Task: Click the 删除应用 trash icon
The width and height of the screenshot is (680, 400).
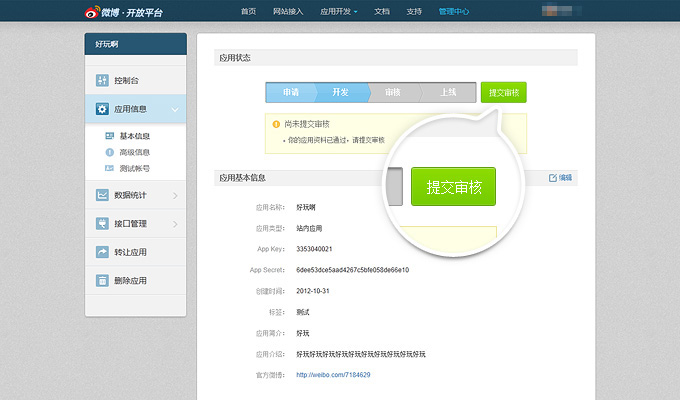Action: point(102,281)
